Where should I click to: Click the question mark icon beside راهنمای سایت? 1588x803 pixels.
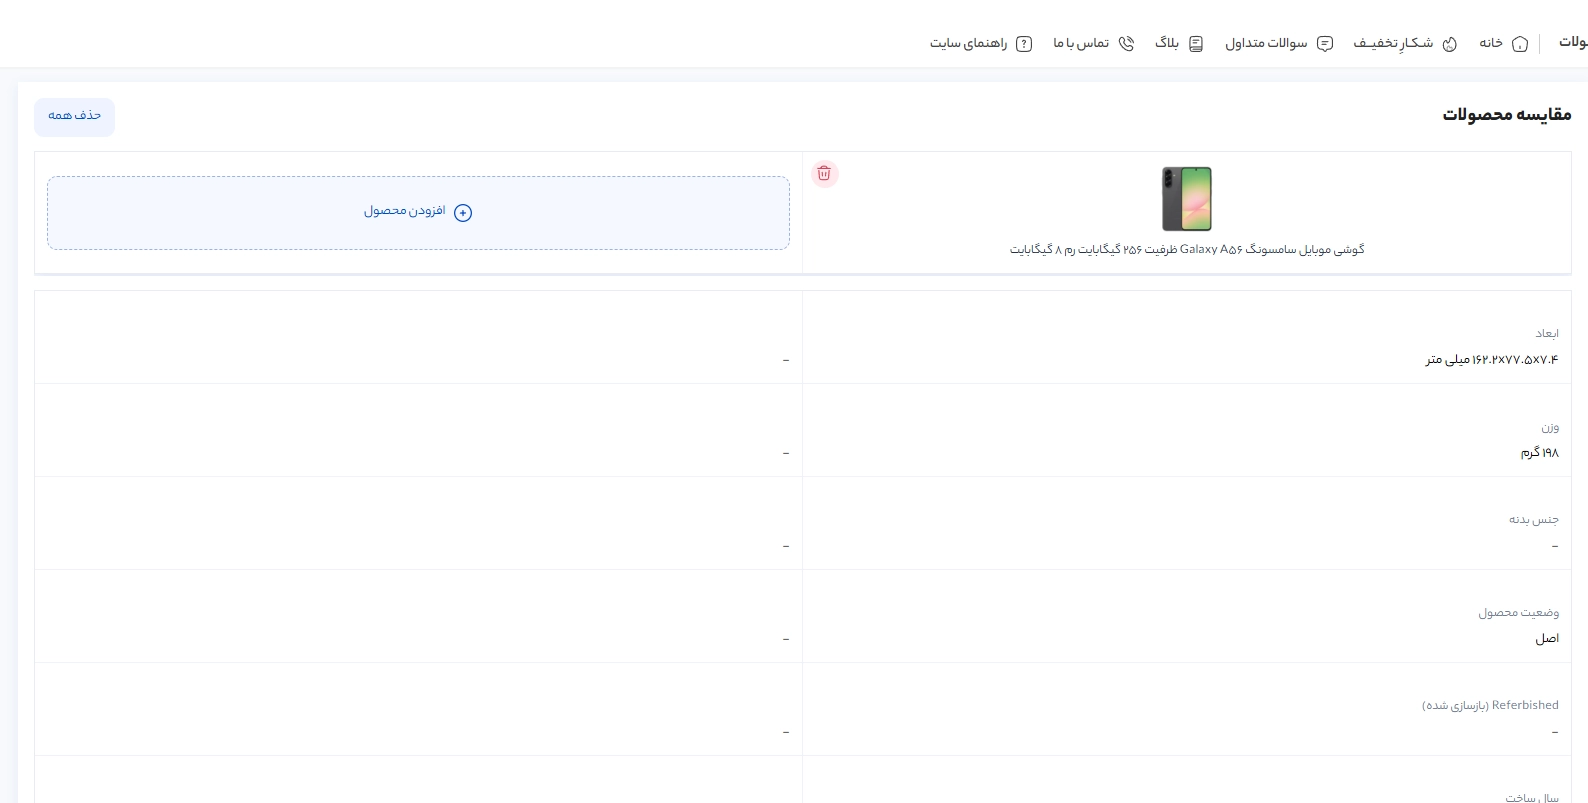[1024, 44]
